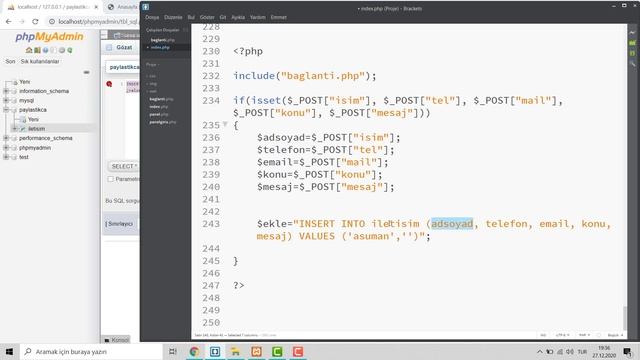Expand the test database node
Screen dimensions: 640x360
(6, 157)
